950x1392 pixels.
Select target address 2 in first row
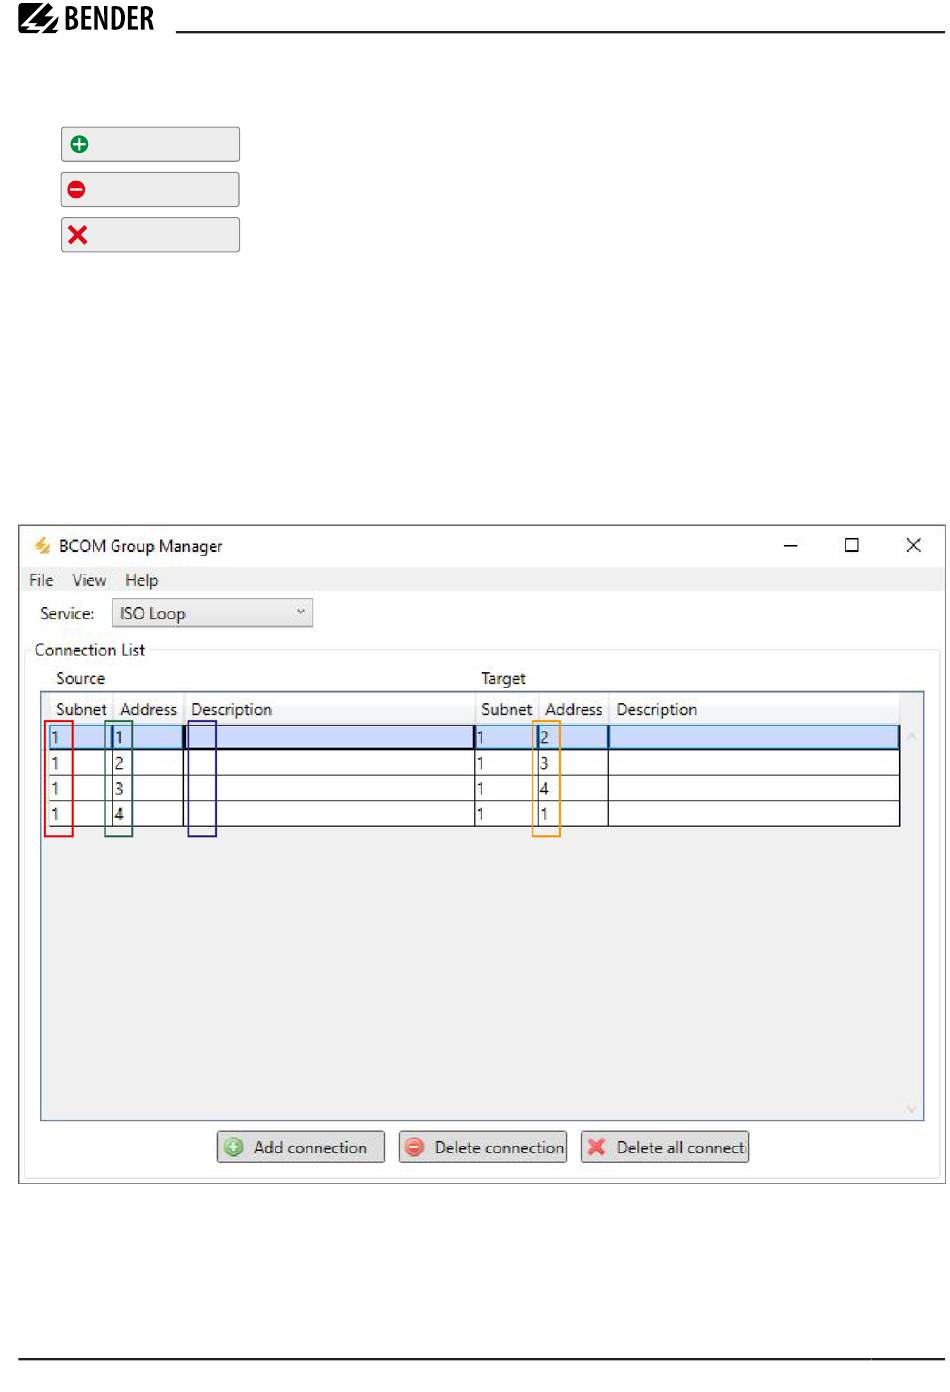[572, 737]
